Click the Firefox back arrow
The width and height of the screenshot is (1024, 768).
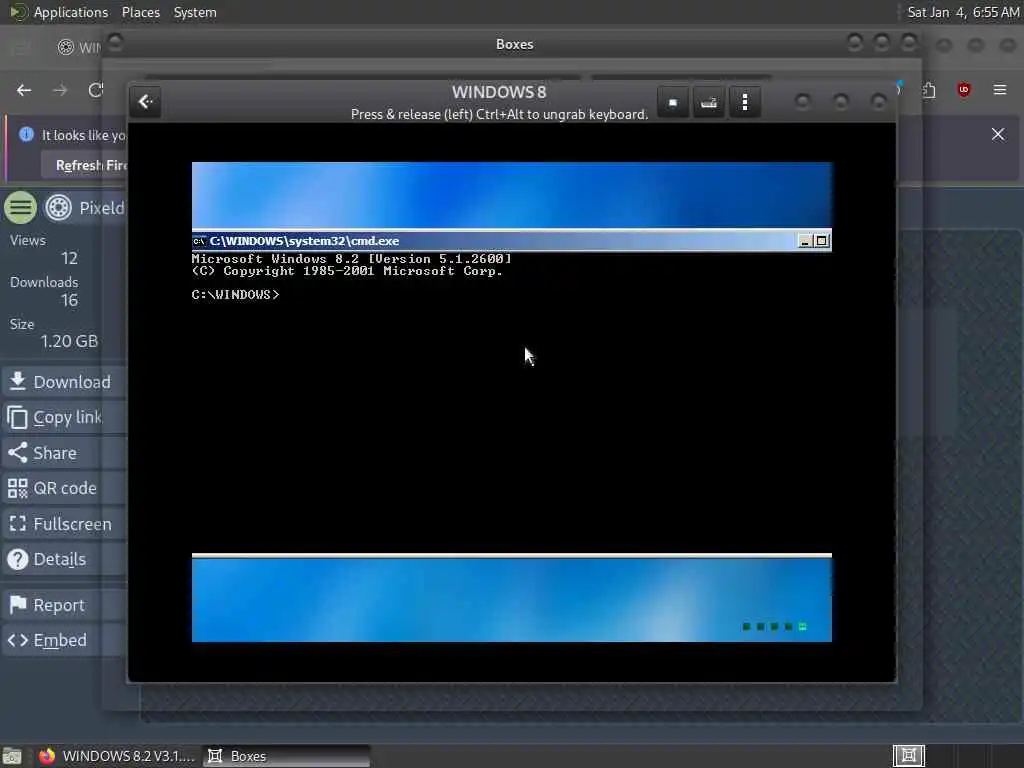click(x=24, y=90)
